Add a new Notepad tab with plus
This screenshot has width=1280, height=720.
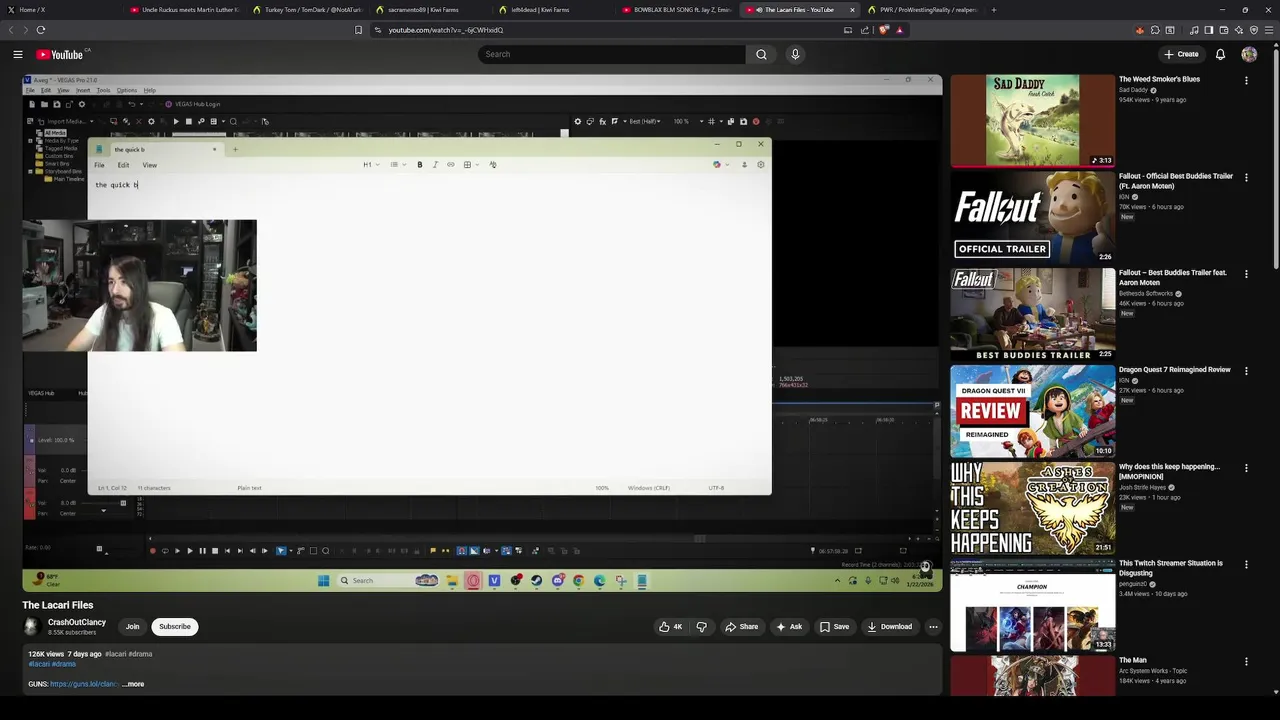[x=235, y=150]
